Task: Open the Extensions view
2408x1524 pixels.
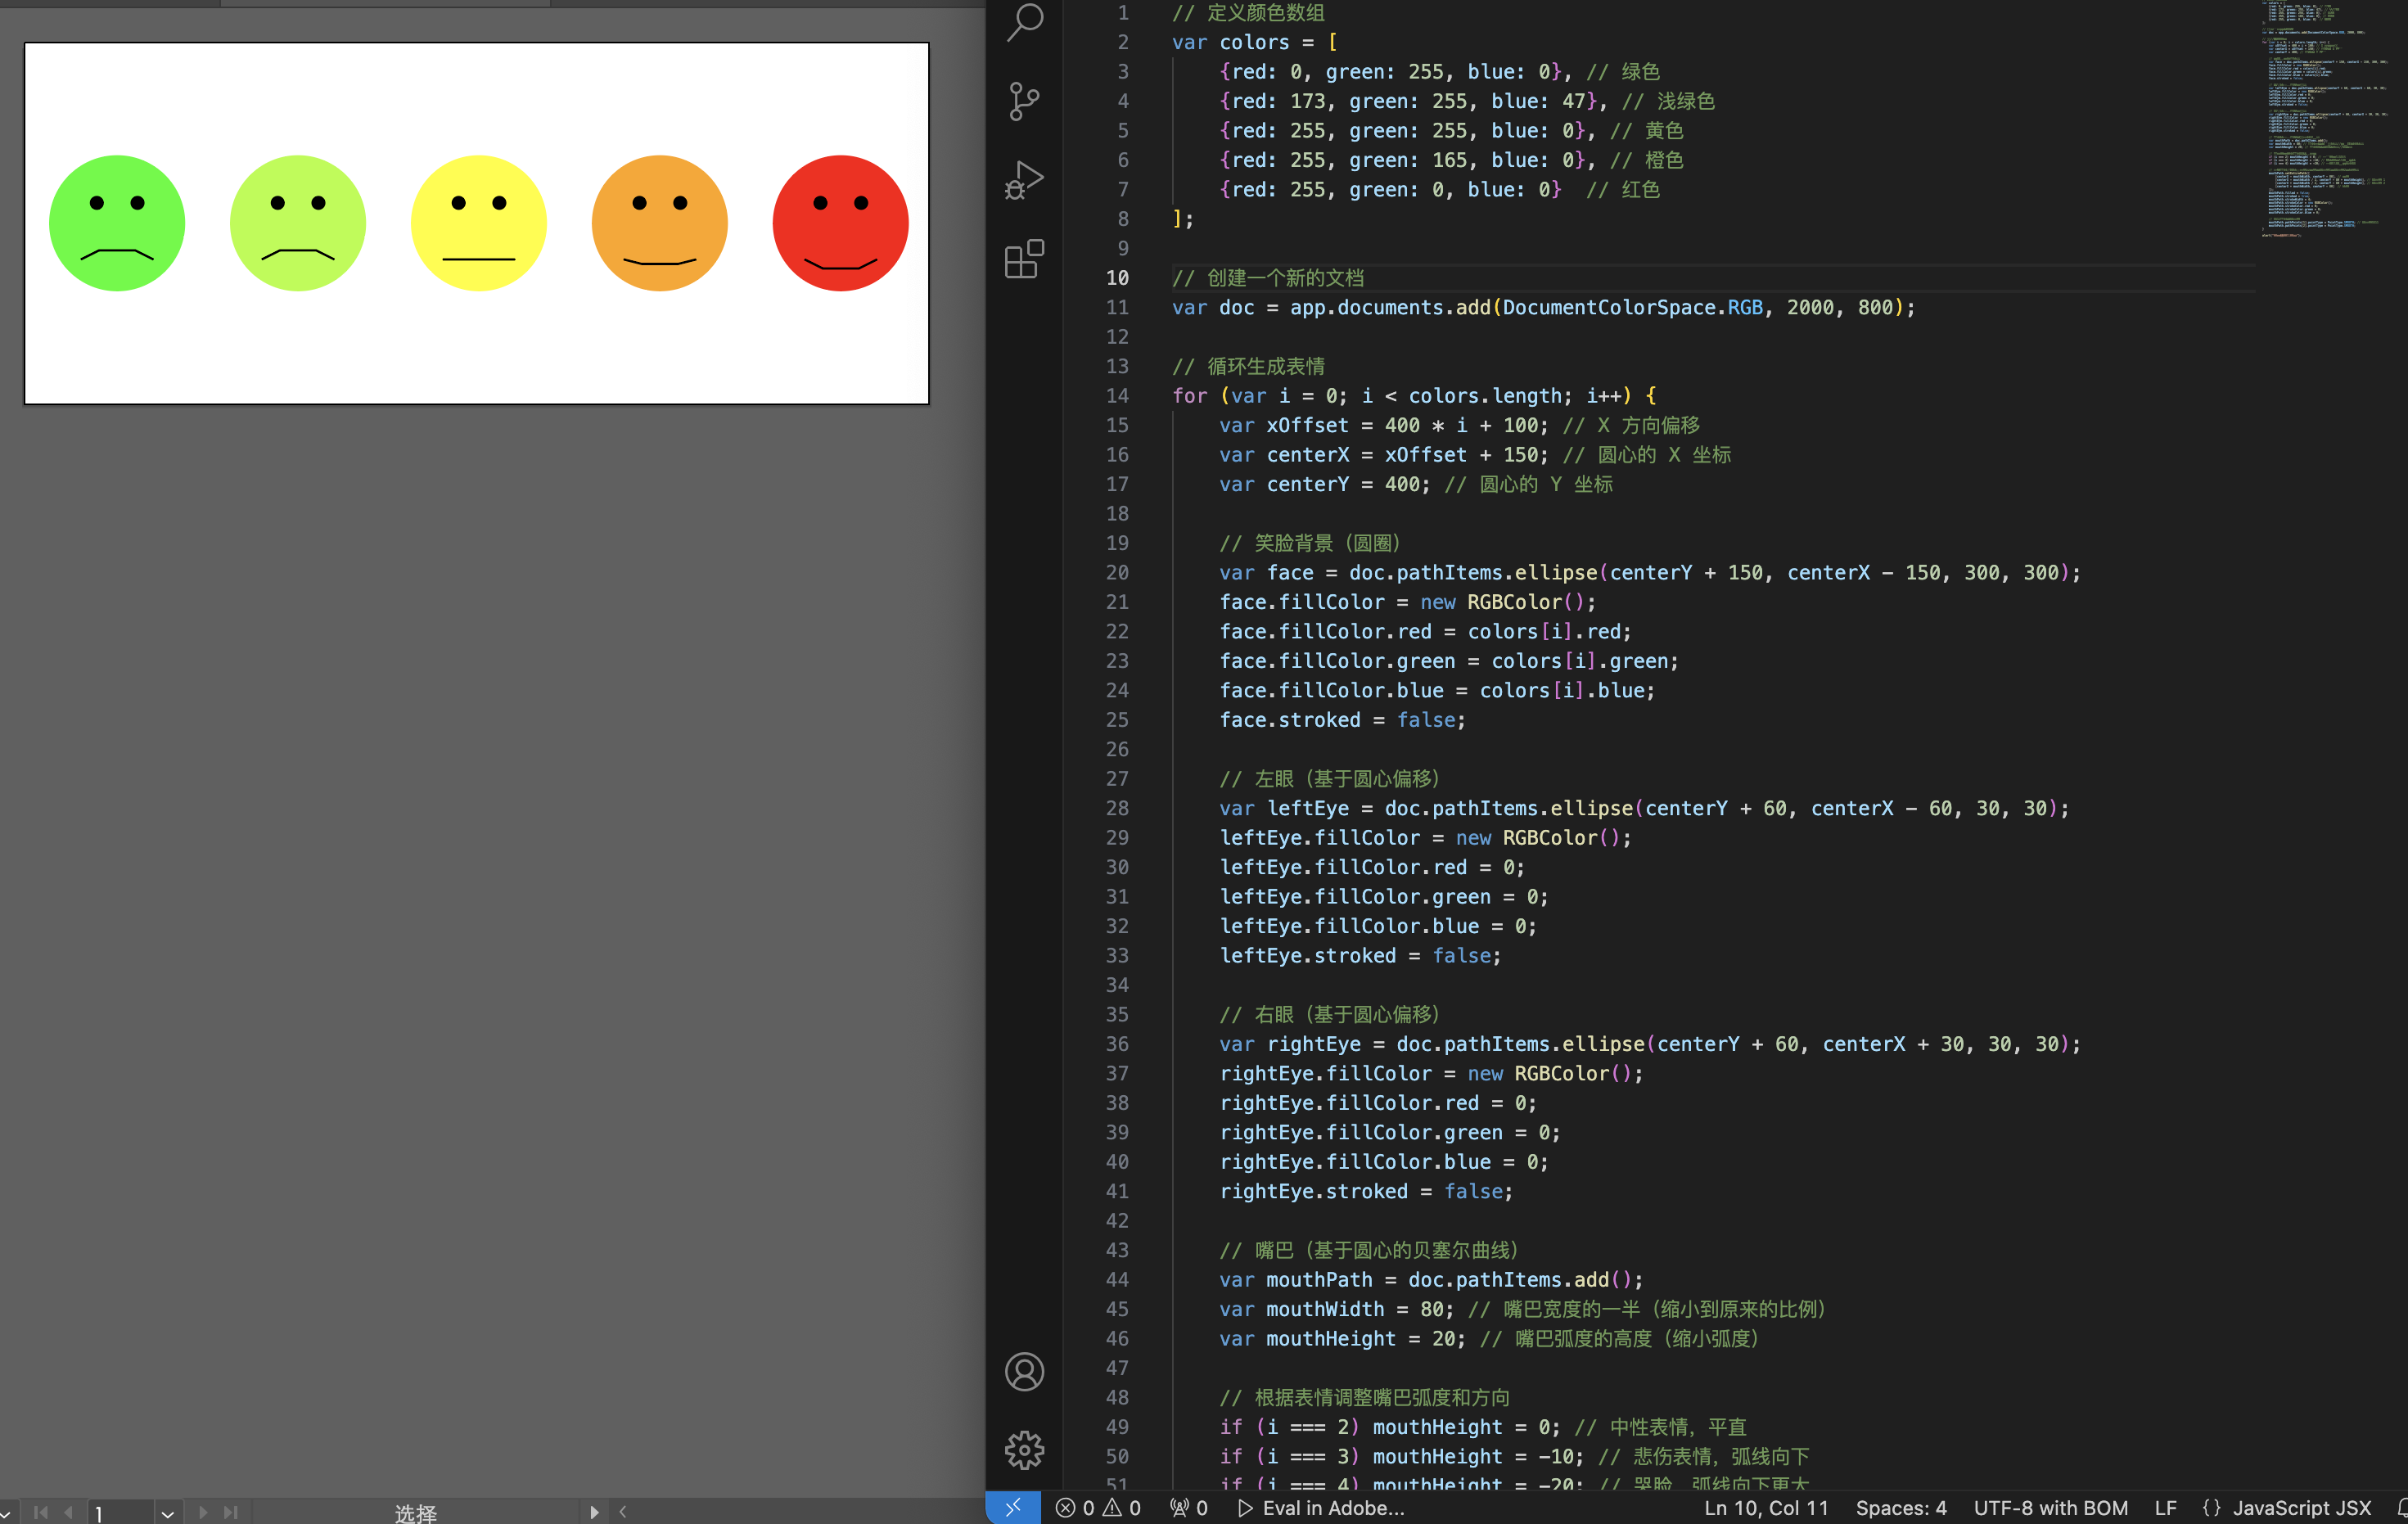Action: click(1024, 259)
